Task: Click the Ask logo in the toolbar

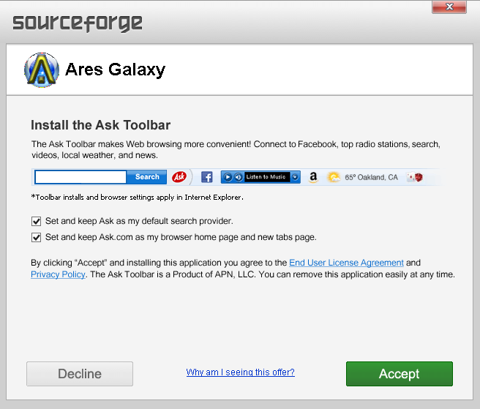Action: pyautogui.click(x=179, y=177)
